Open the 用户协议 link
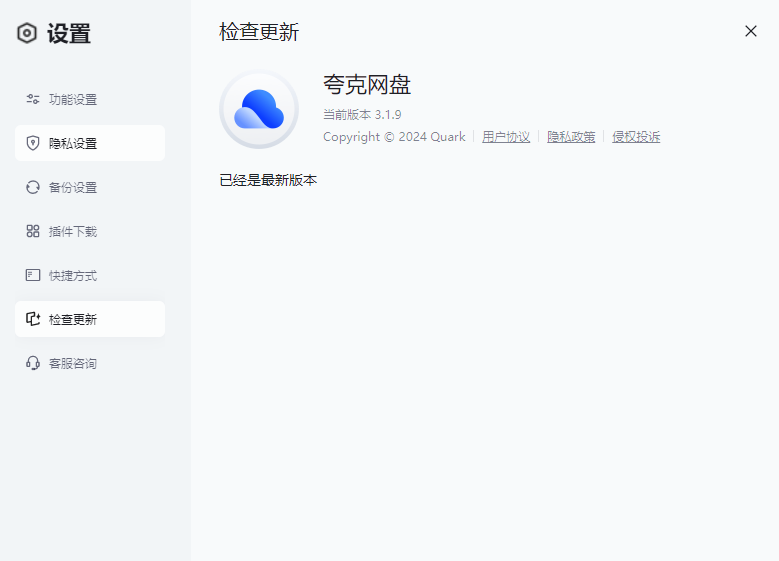This screenshot has height=561, width=779. tap(506, 137)
